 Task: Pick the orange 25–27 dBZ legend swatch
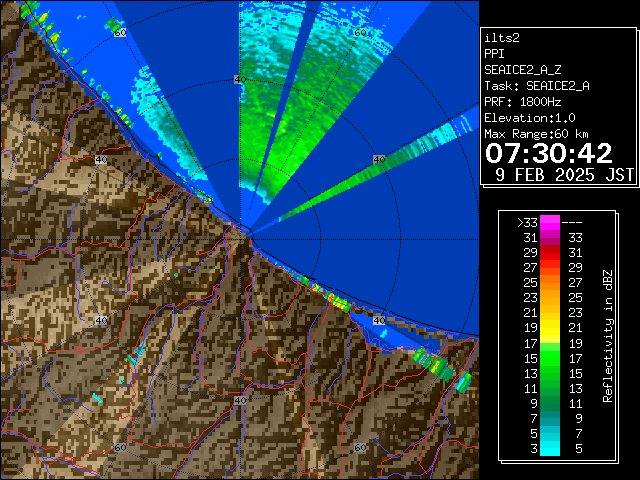tap(550, 283)
